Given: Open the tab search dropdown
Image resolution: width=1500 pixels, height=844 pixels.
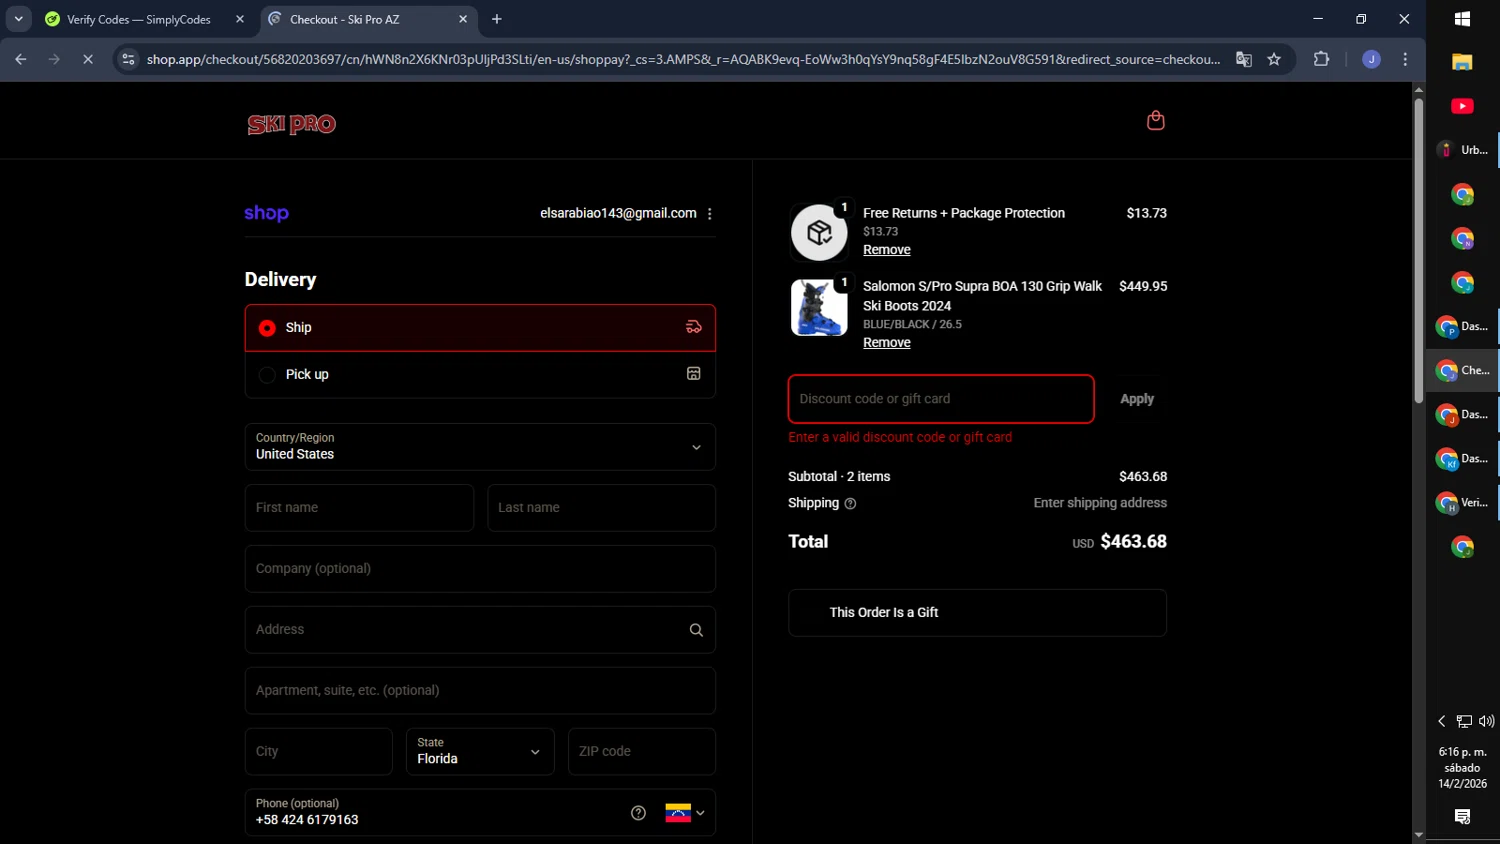Looking at the screenshot, I should (18, 19).
